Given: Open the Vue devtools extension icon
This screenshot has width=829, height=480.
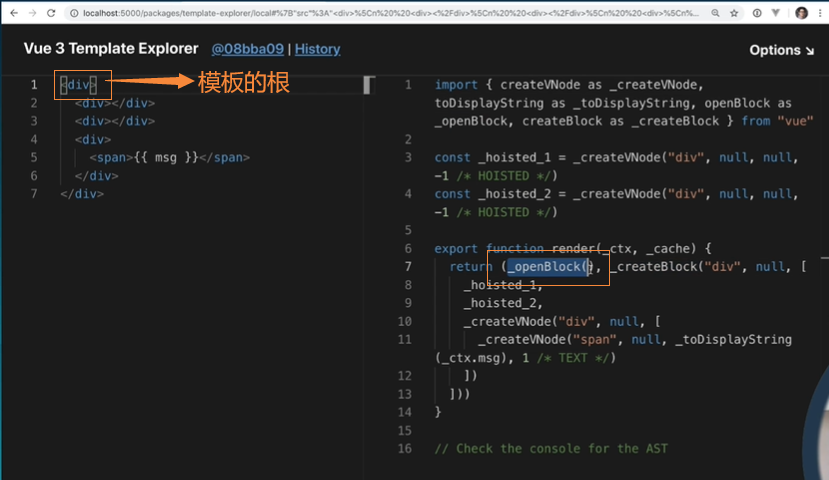Looking at the screenshot, I should 776,13.
